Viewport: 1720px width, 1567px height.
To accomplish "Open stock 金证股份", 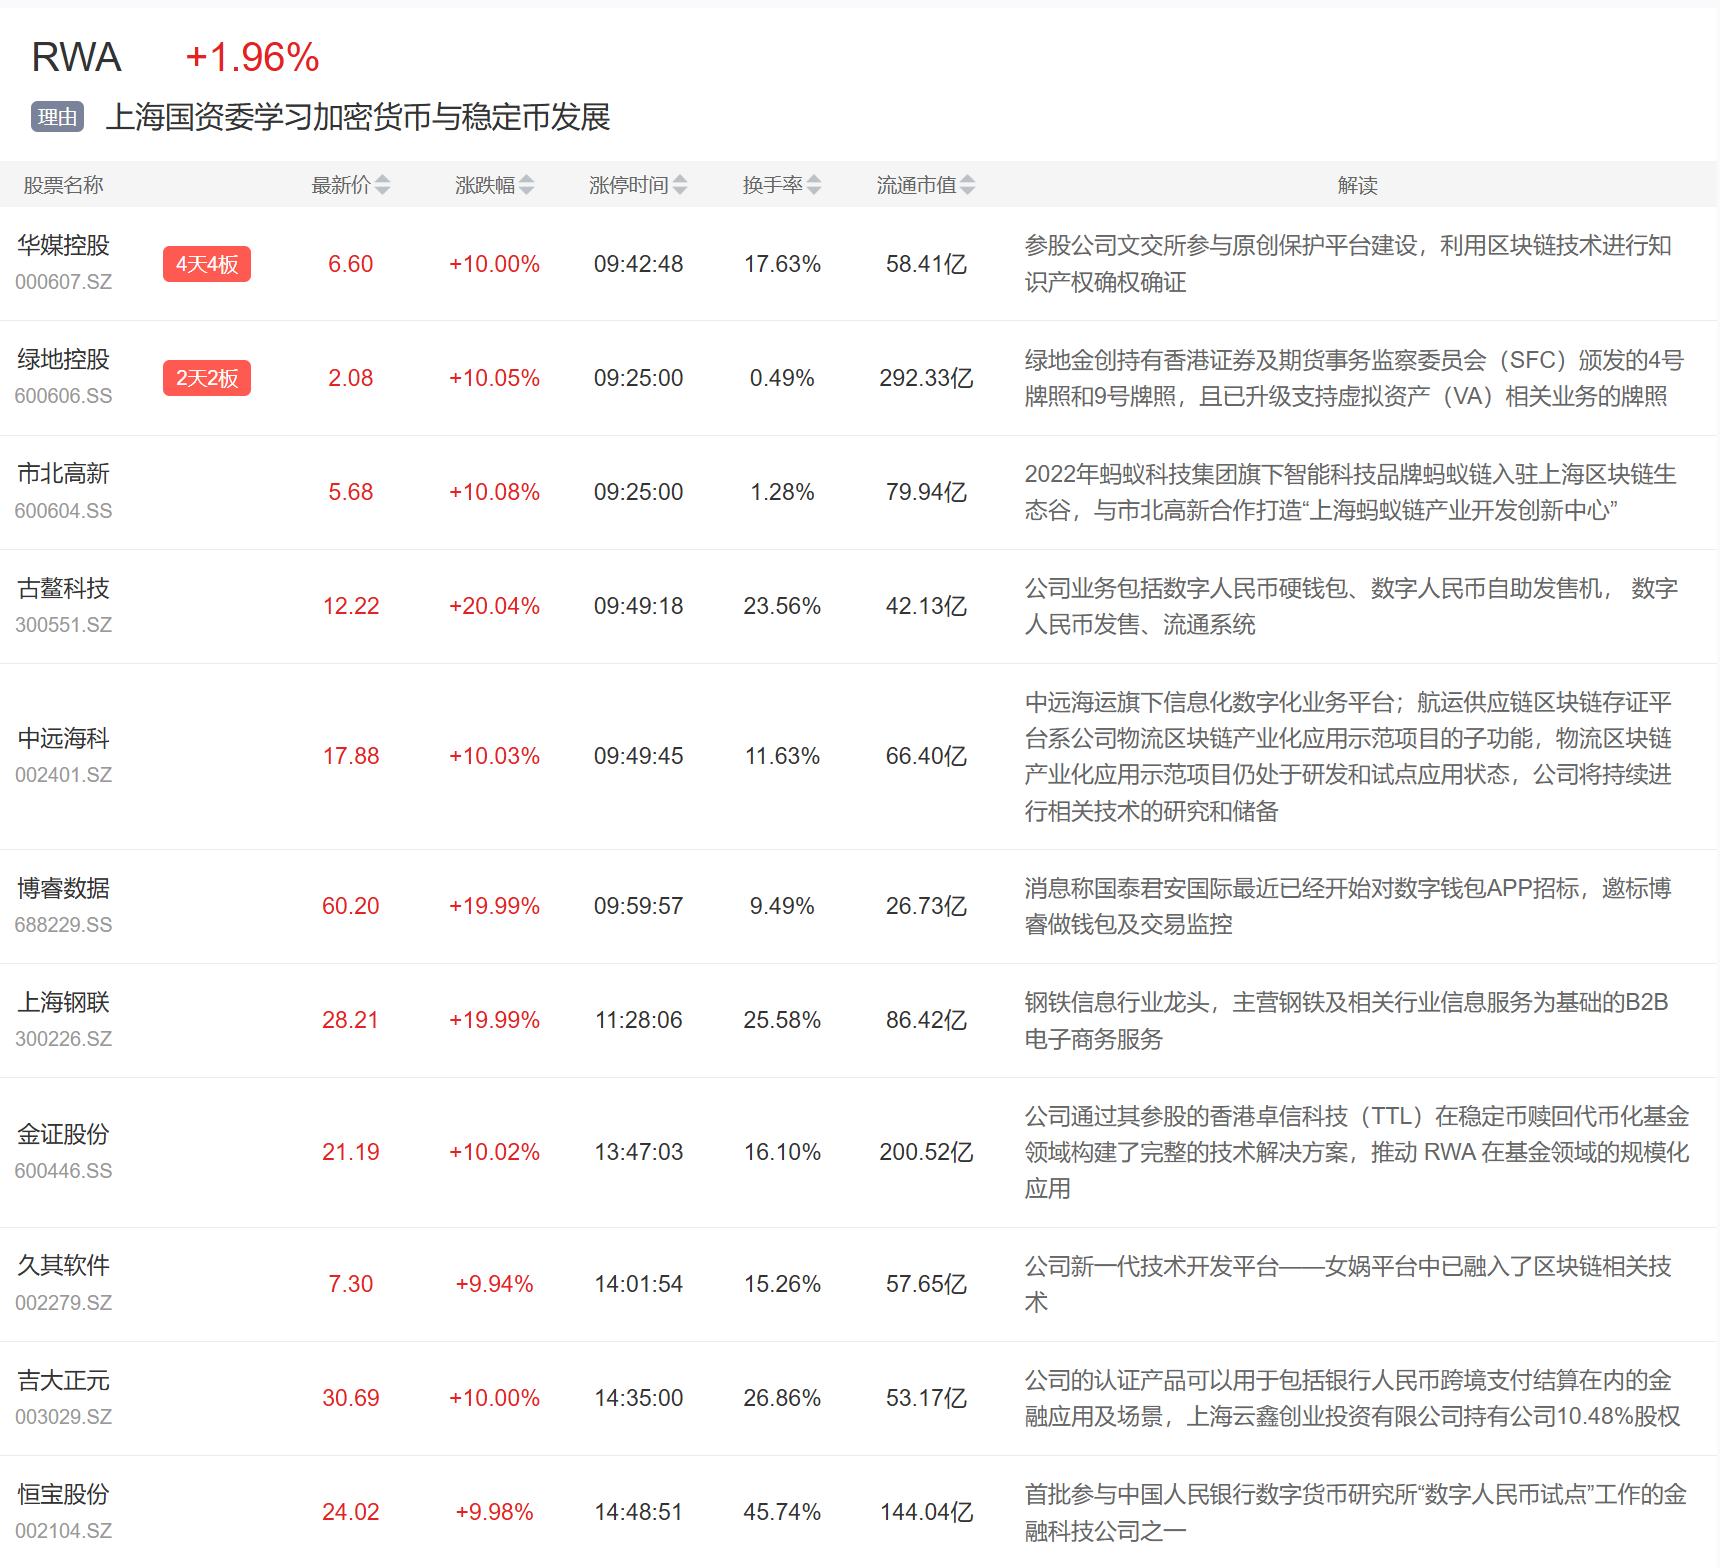I will point(63,1134).
